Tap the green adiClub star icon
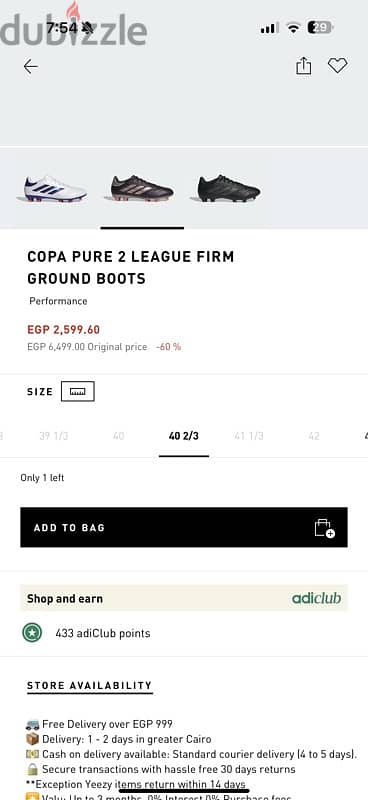 32,633
